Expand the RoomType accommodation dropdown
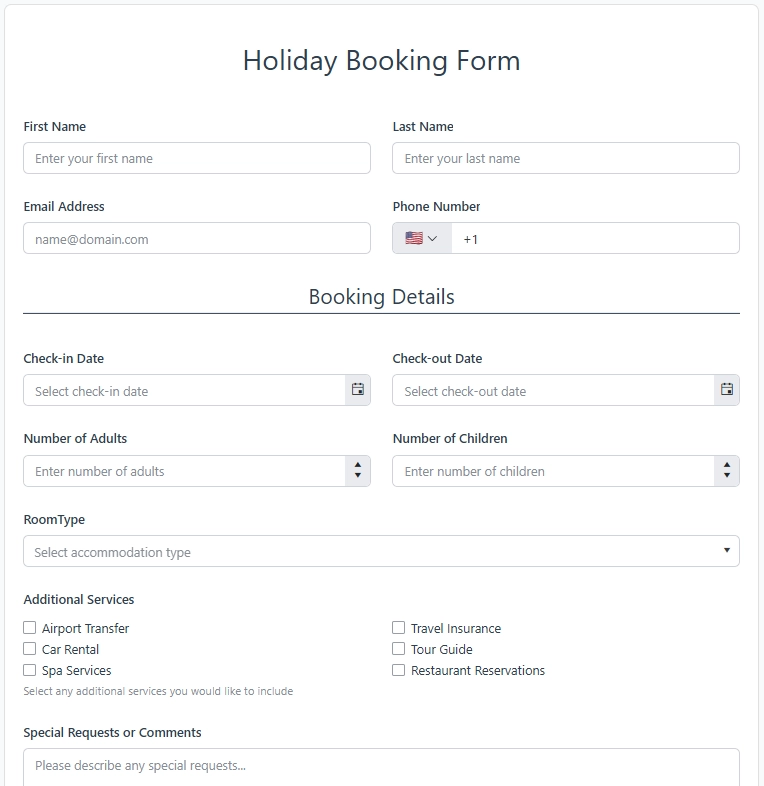The image size is (764, 786). pos(381,551)
